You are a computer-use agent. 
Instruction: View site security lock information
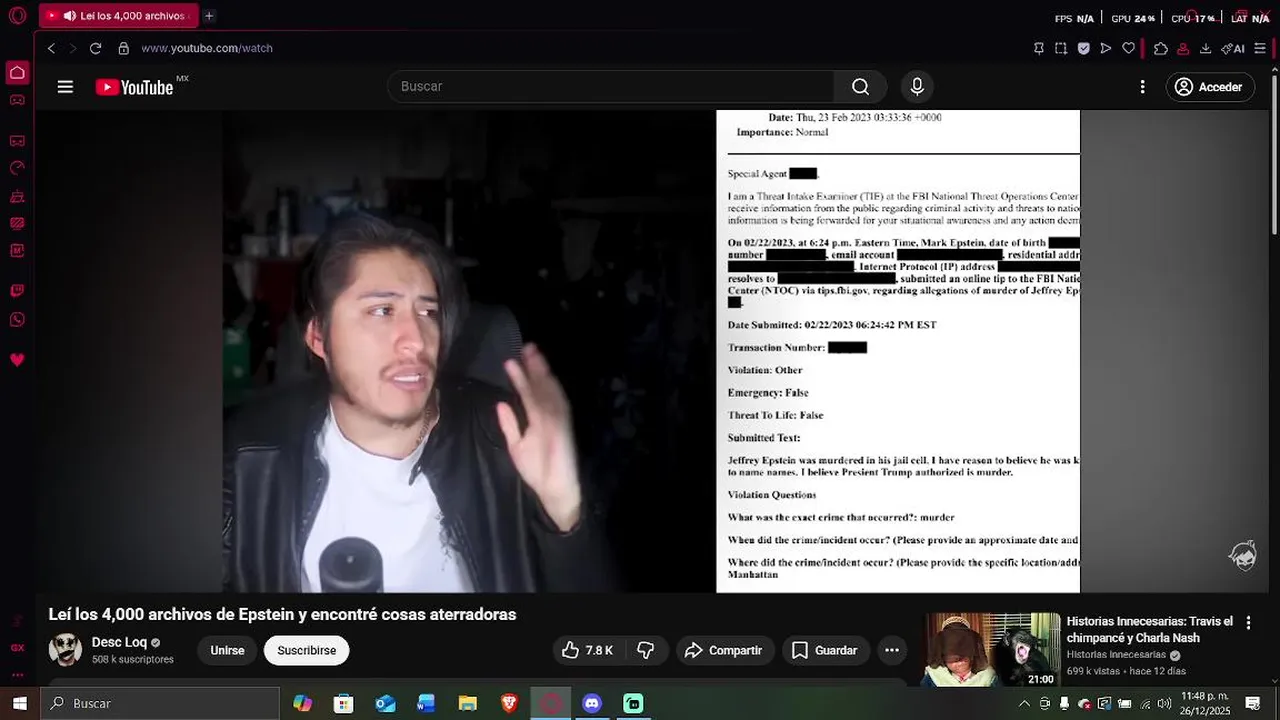pos(124,48)
